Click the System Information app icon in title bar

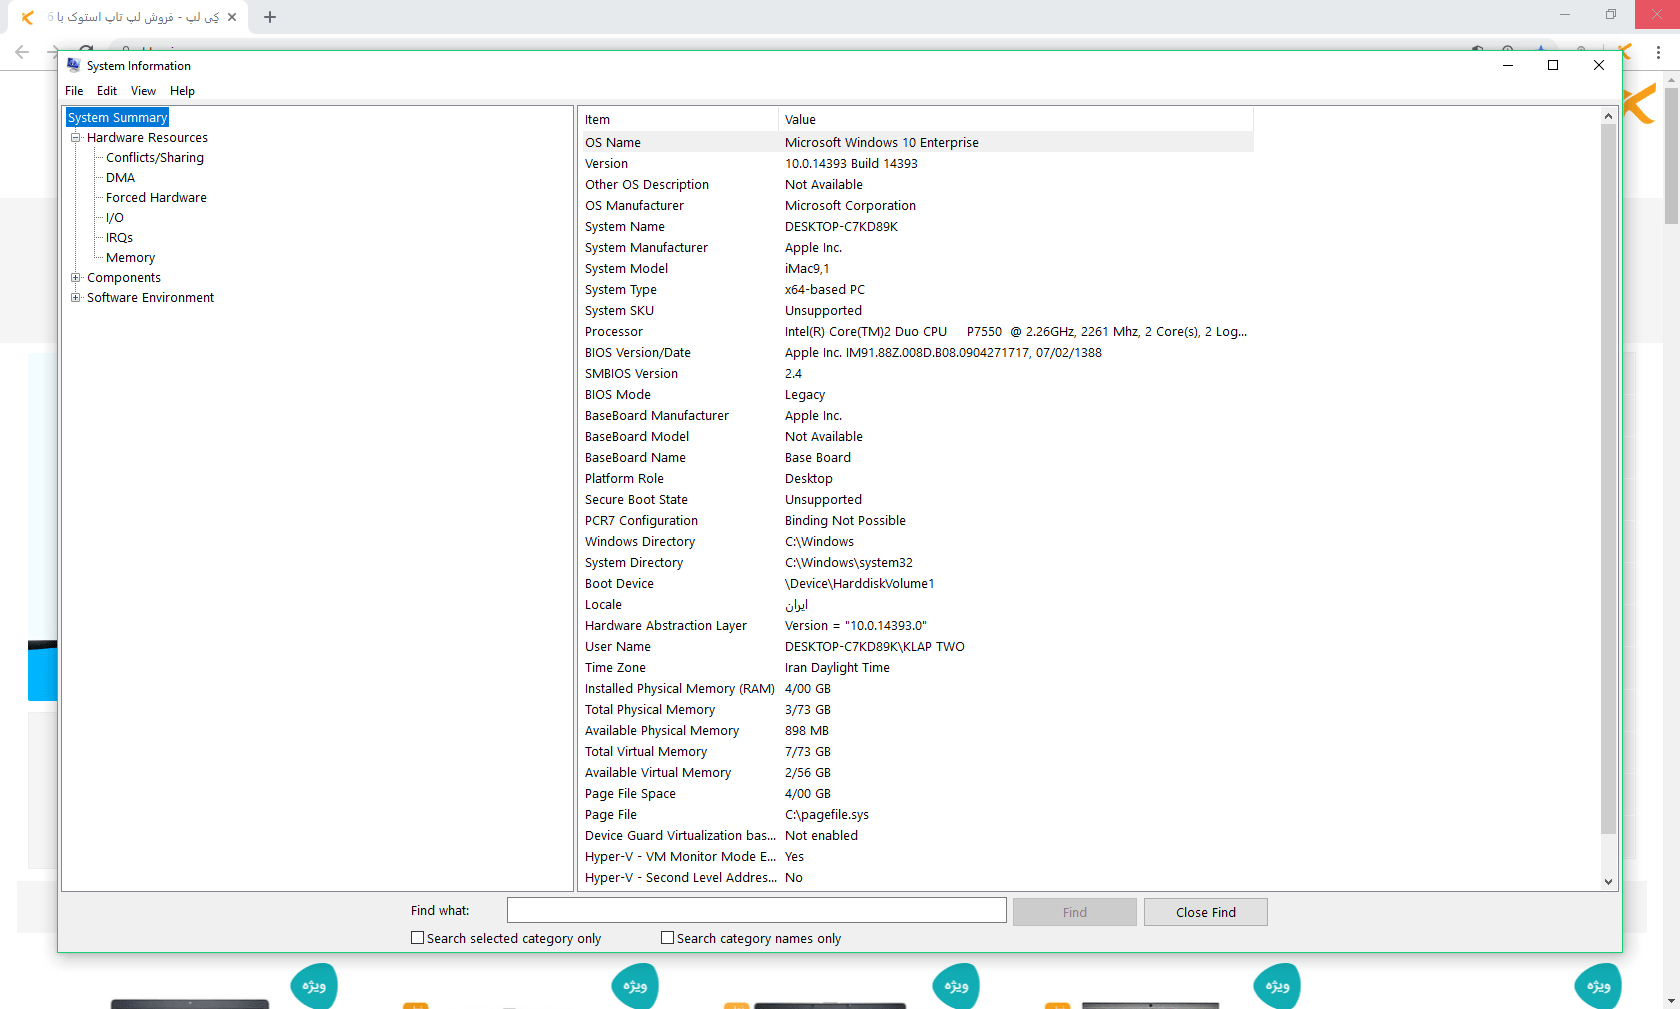tap(73, 65)
